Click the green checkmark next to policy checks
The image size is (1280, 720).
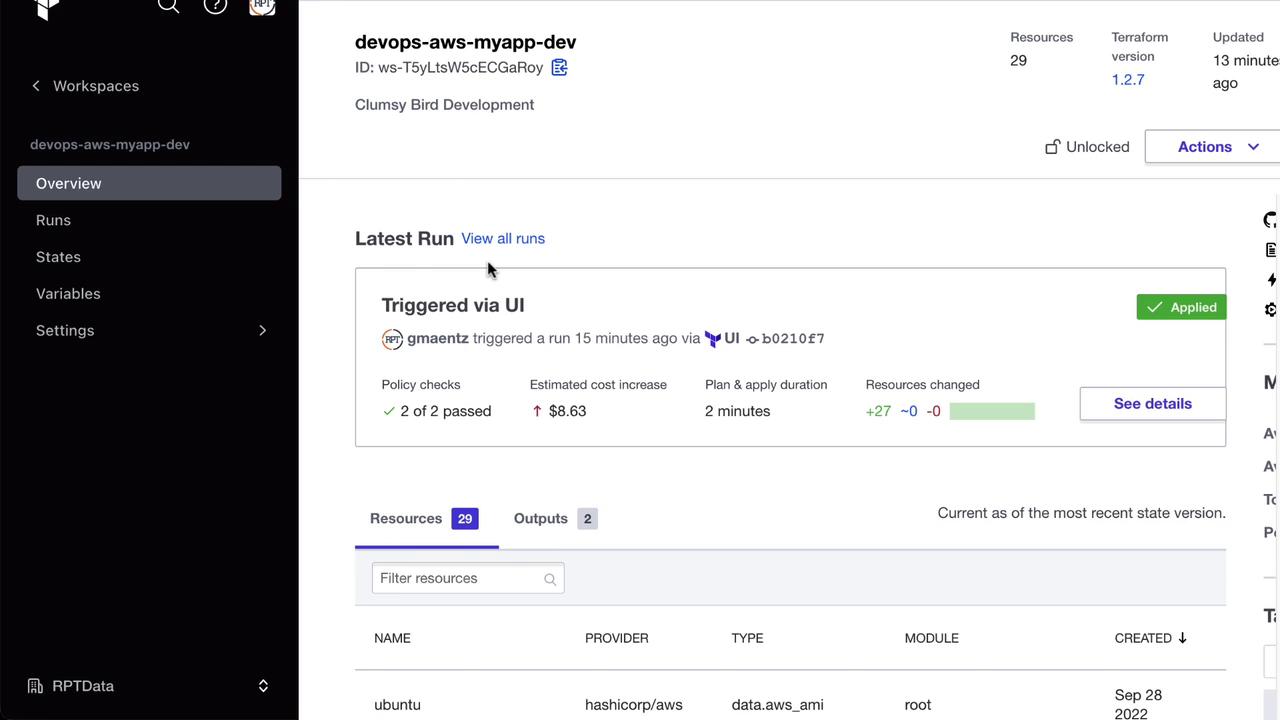[x=389, y=411]
